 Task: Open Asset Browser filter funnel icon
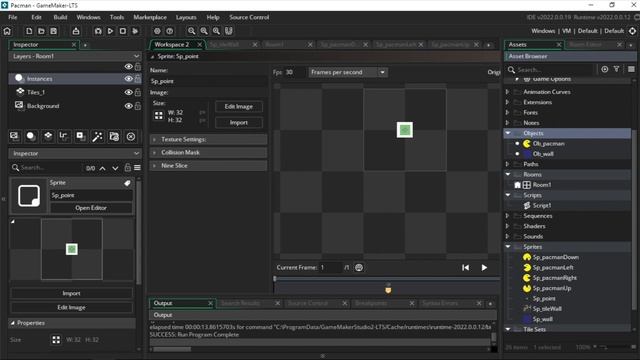point(617,69)
